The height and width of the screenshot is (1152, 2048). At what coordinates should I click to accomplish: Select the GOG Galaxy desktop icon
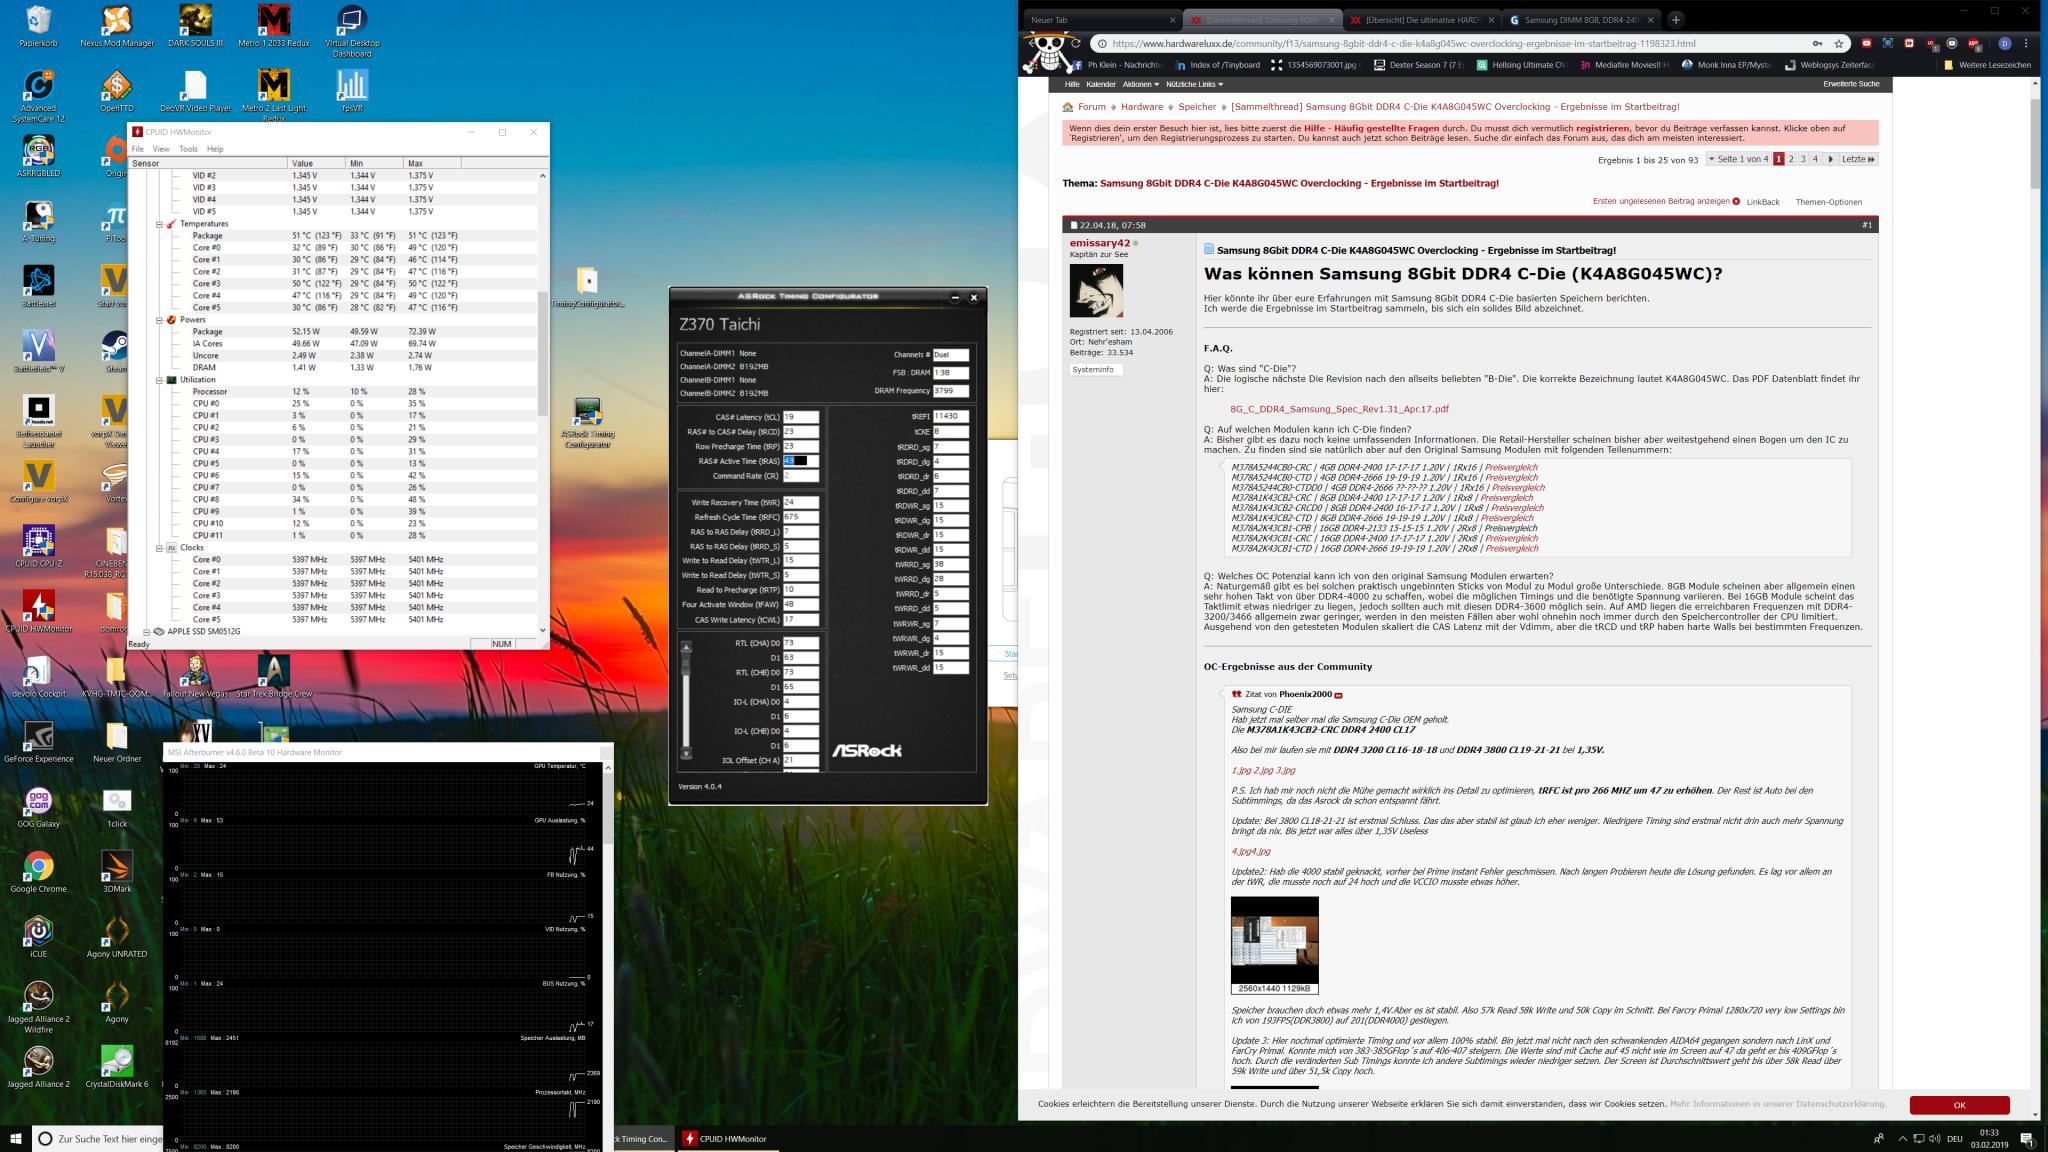click(38, 807)
